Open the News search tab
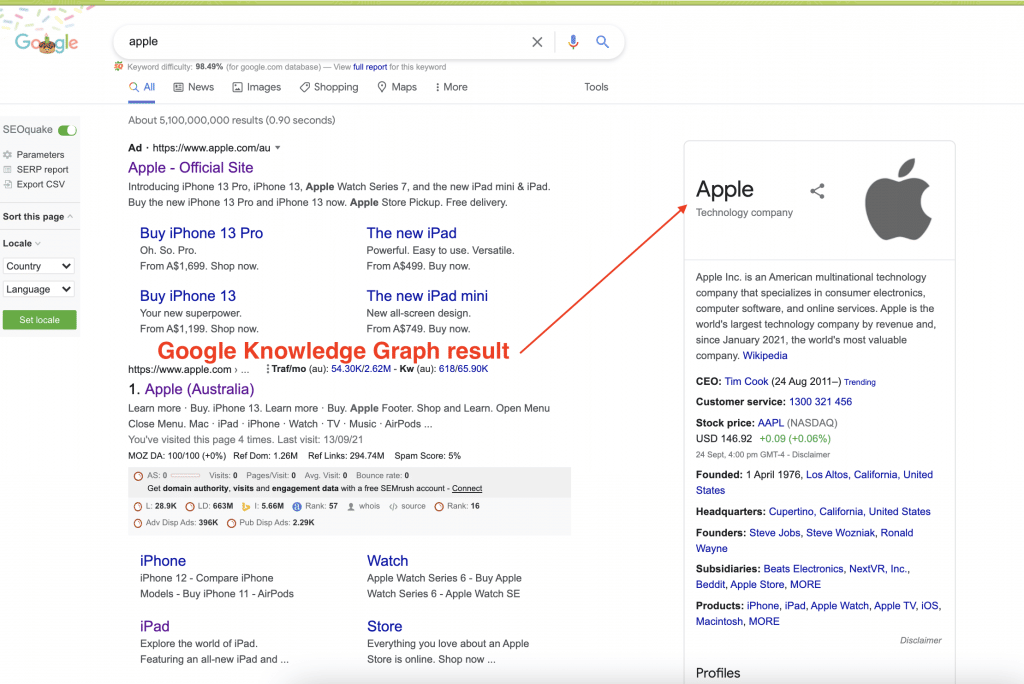This screenshot has width=1024, height=684. pyautogui.click(x=193, y=87)
